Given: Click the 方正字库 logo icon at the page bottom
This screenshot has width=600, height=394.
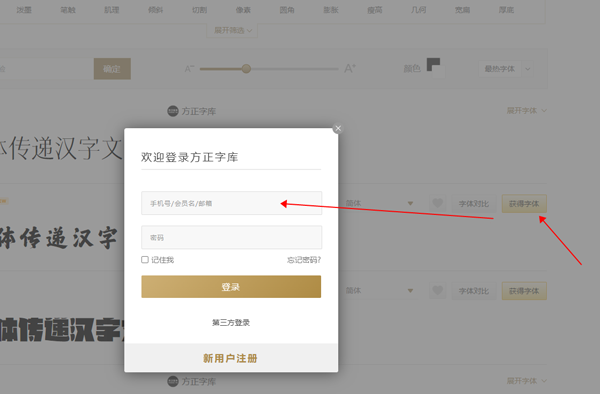Looking at the screenshot, I should click(x=173, y=381).
